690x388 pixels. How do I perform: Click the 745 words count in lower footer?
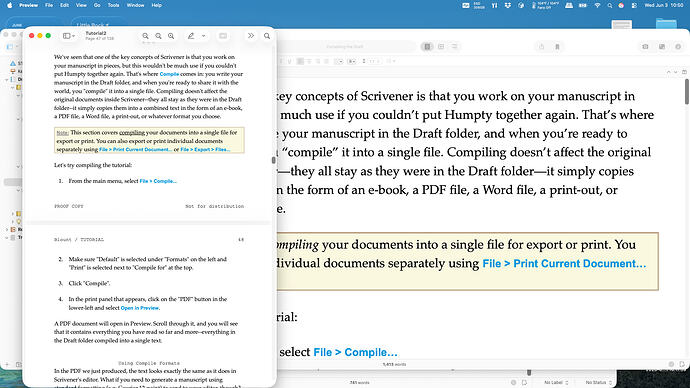[360, 382]
